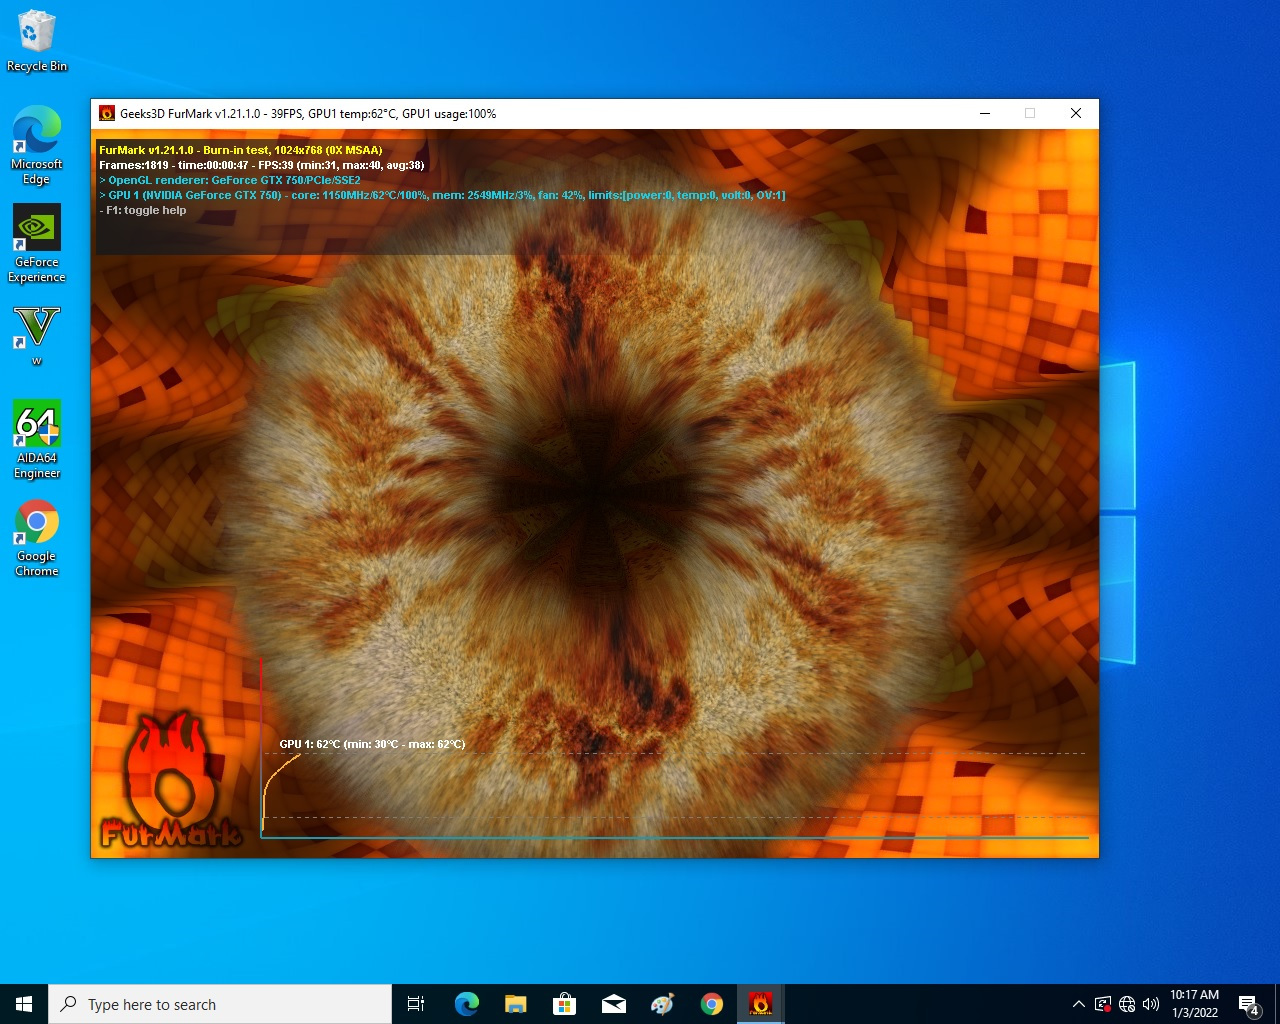
Task: Open the volume control in system tray
Action: (1151, 1004)
